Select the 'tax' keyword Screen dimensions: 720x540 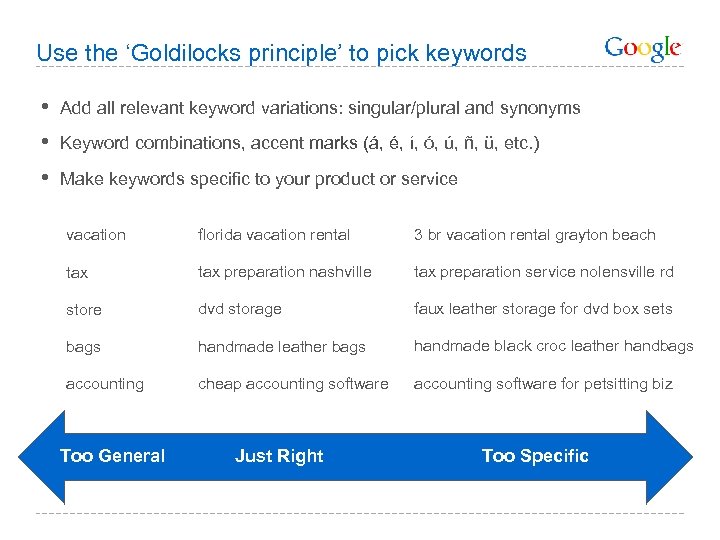point(77,273)
